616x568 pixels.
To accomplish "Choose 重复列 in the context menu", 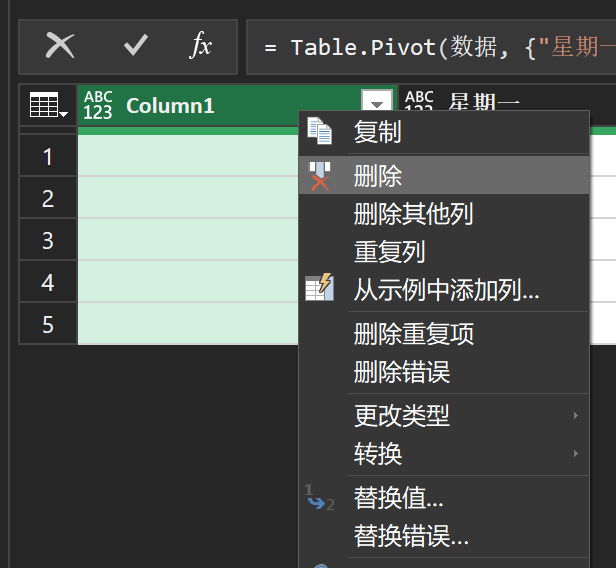I will 389,252.
